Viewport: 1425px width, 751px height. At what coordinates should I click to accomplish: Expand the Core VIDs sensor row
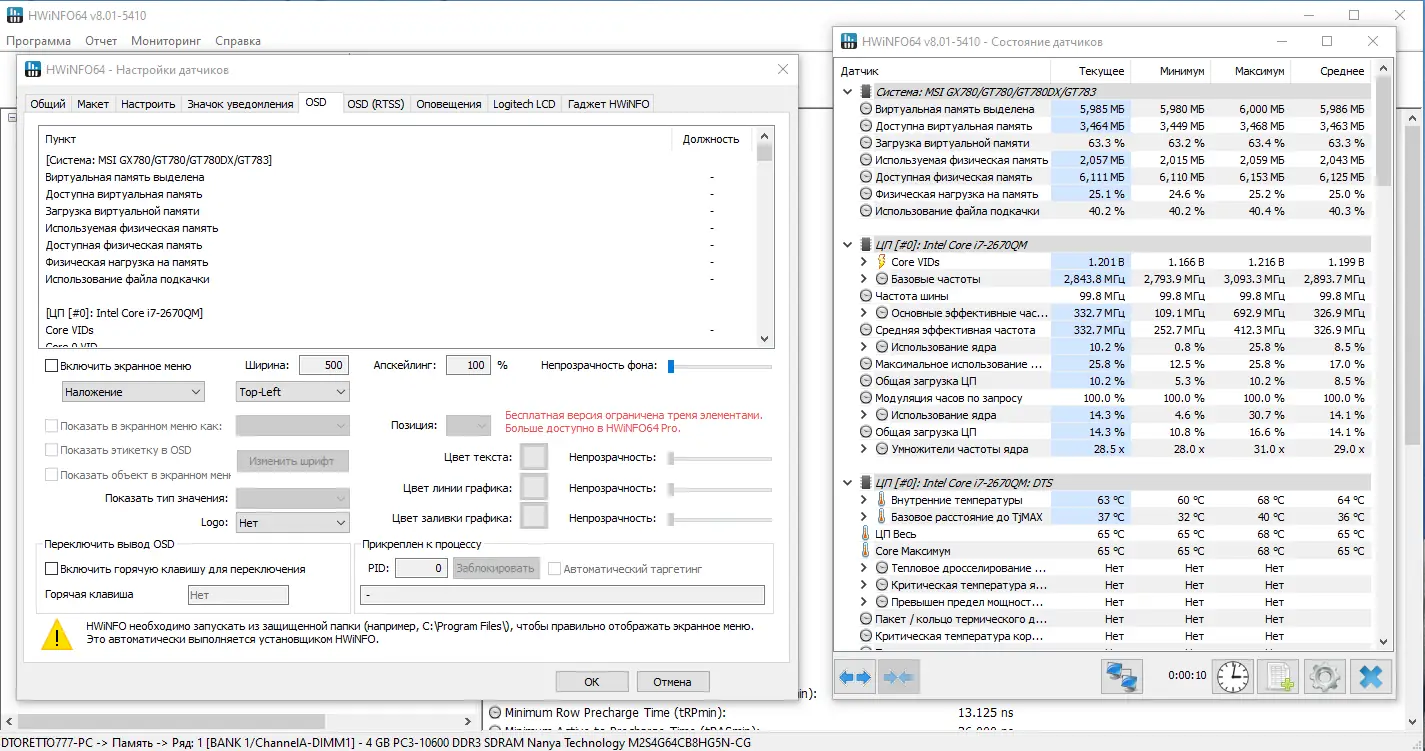click(864, 262)
